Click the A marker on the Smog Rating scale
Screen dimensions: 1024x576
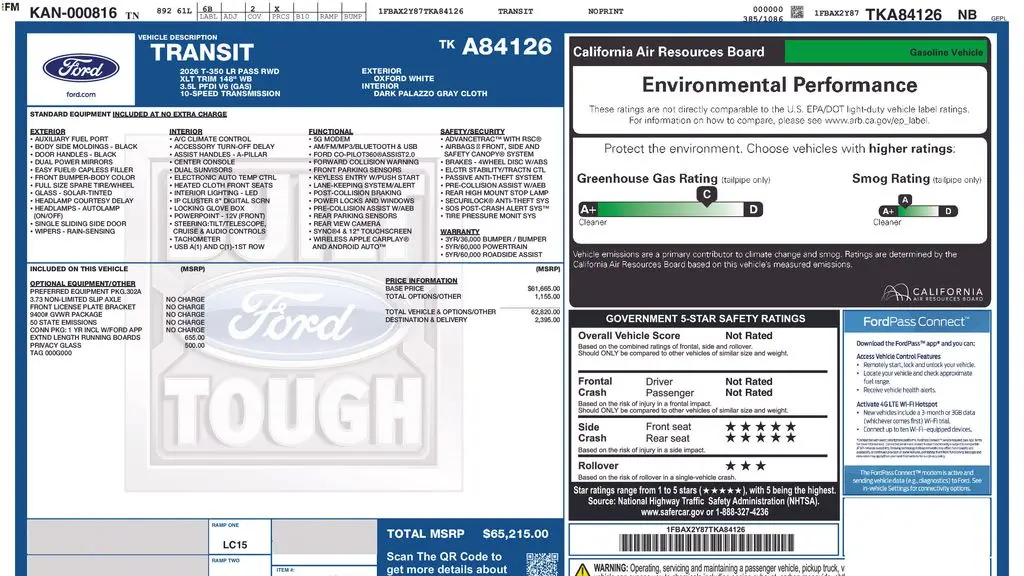coord(904,200)
